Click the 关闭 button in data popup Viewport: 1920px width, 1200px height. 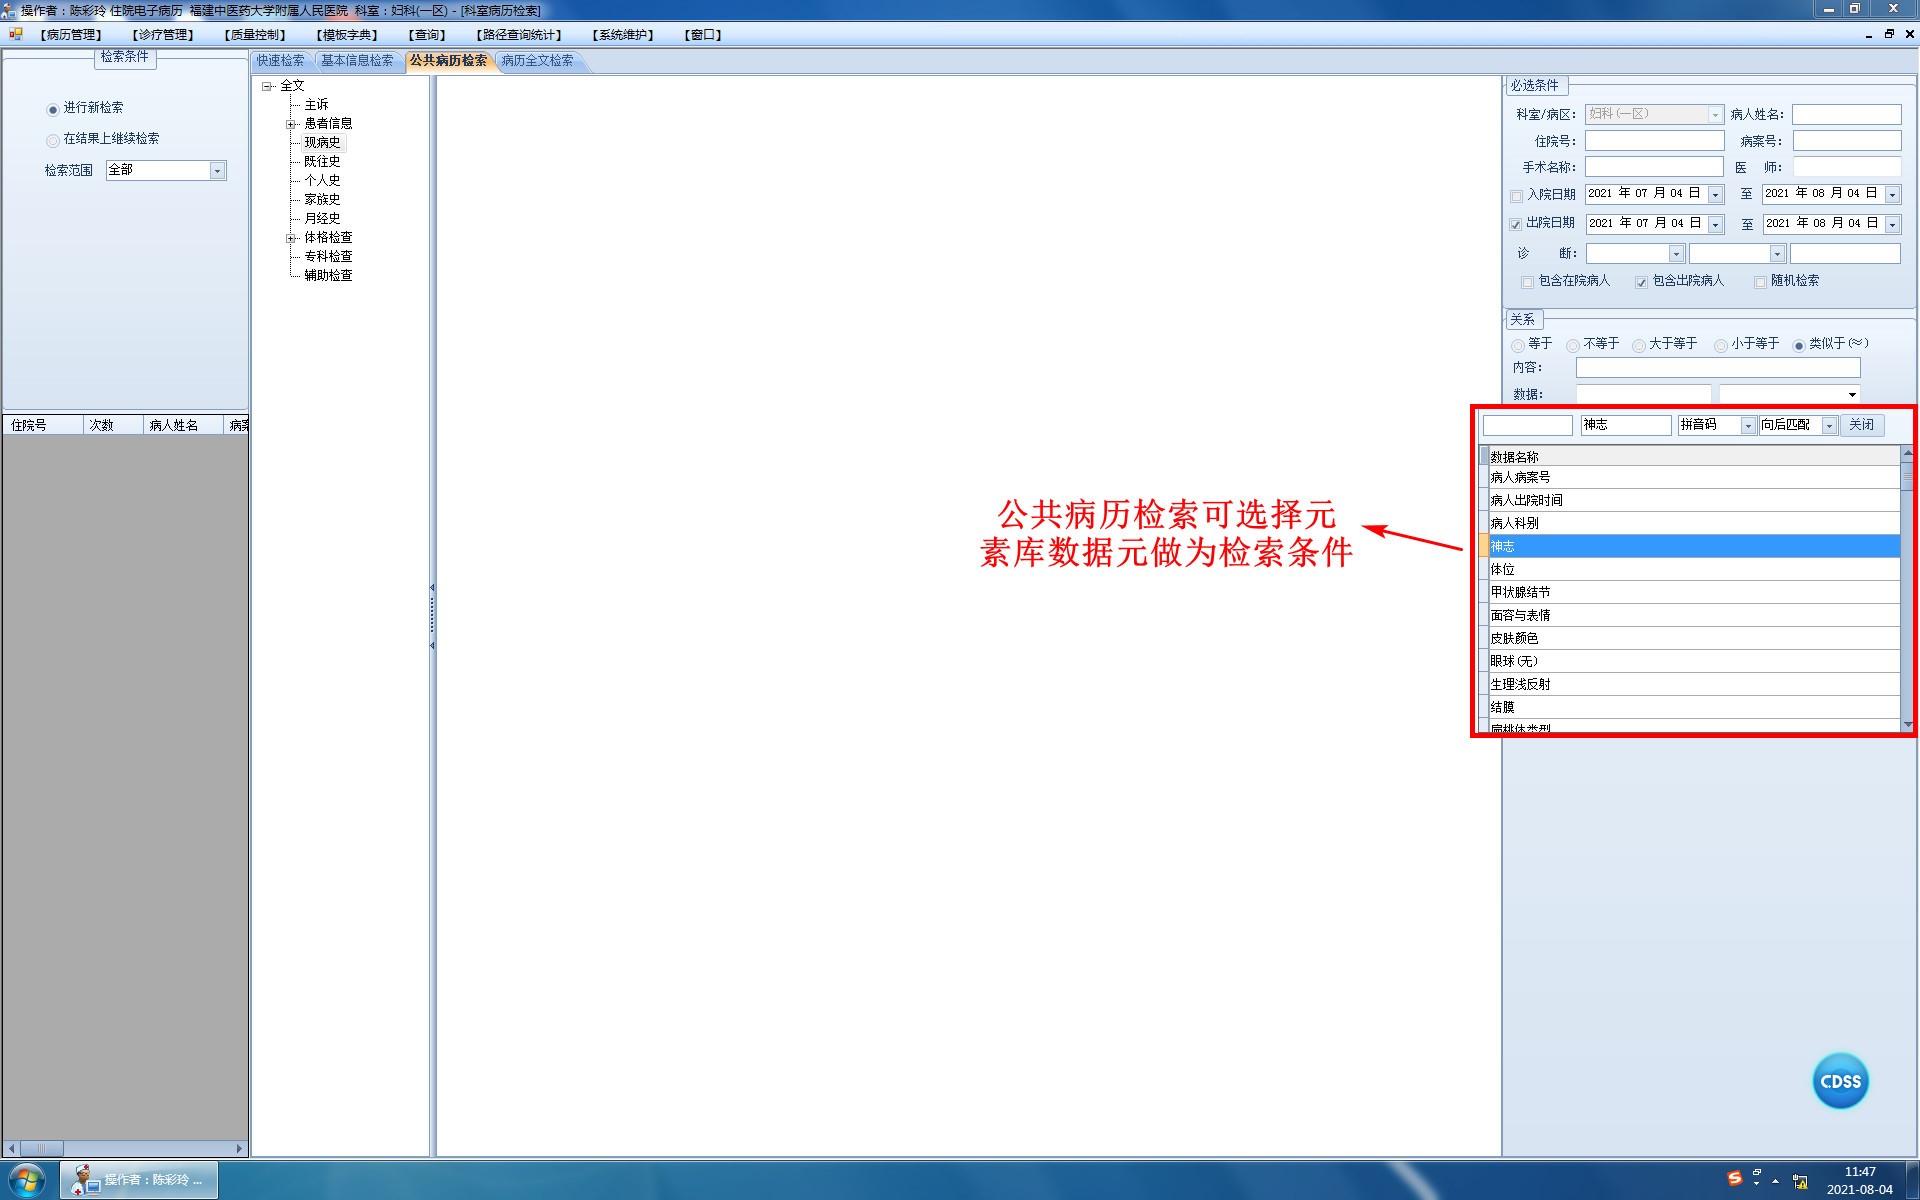tap(1861, 425)
